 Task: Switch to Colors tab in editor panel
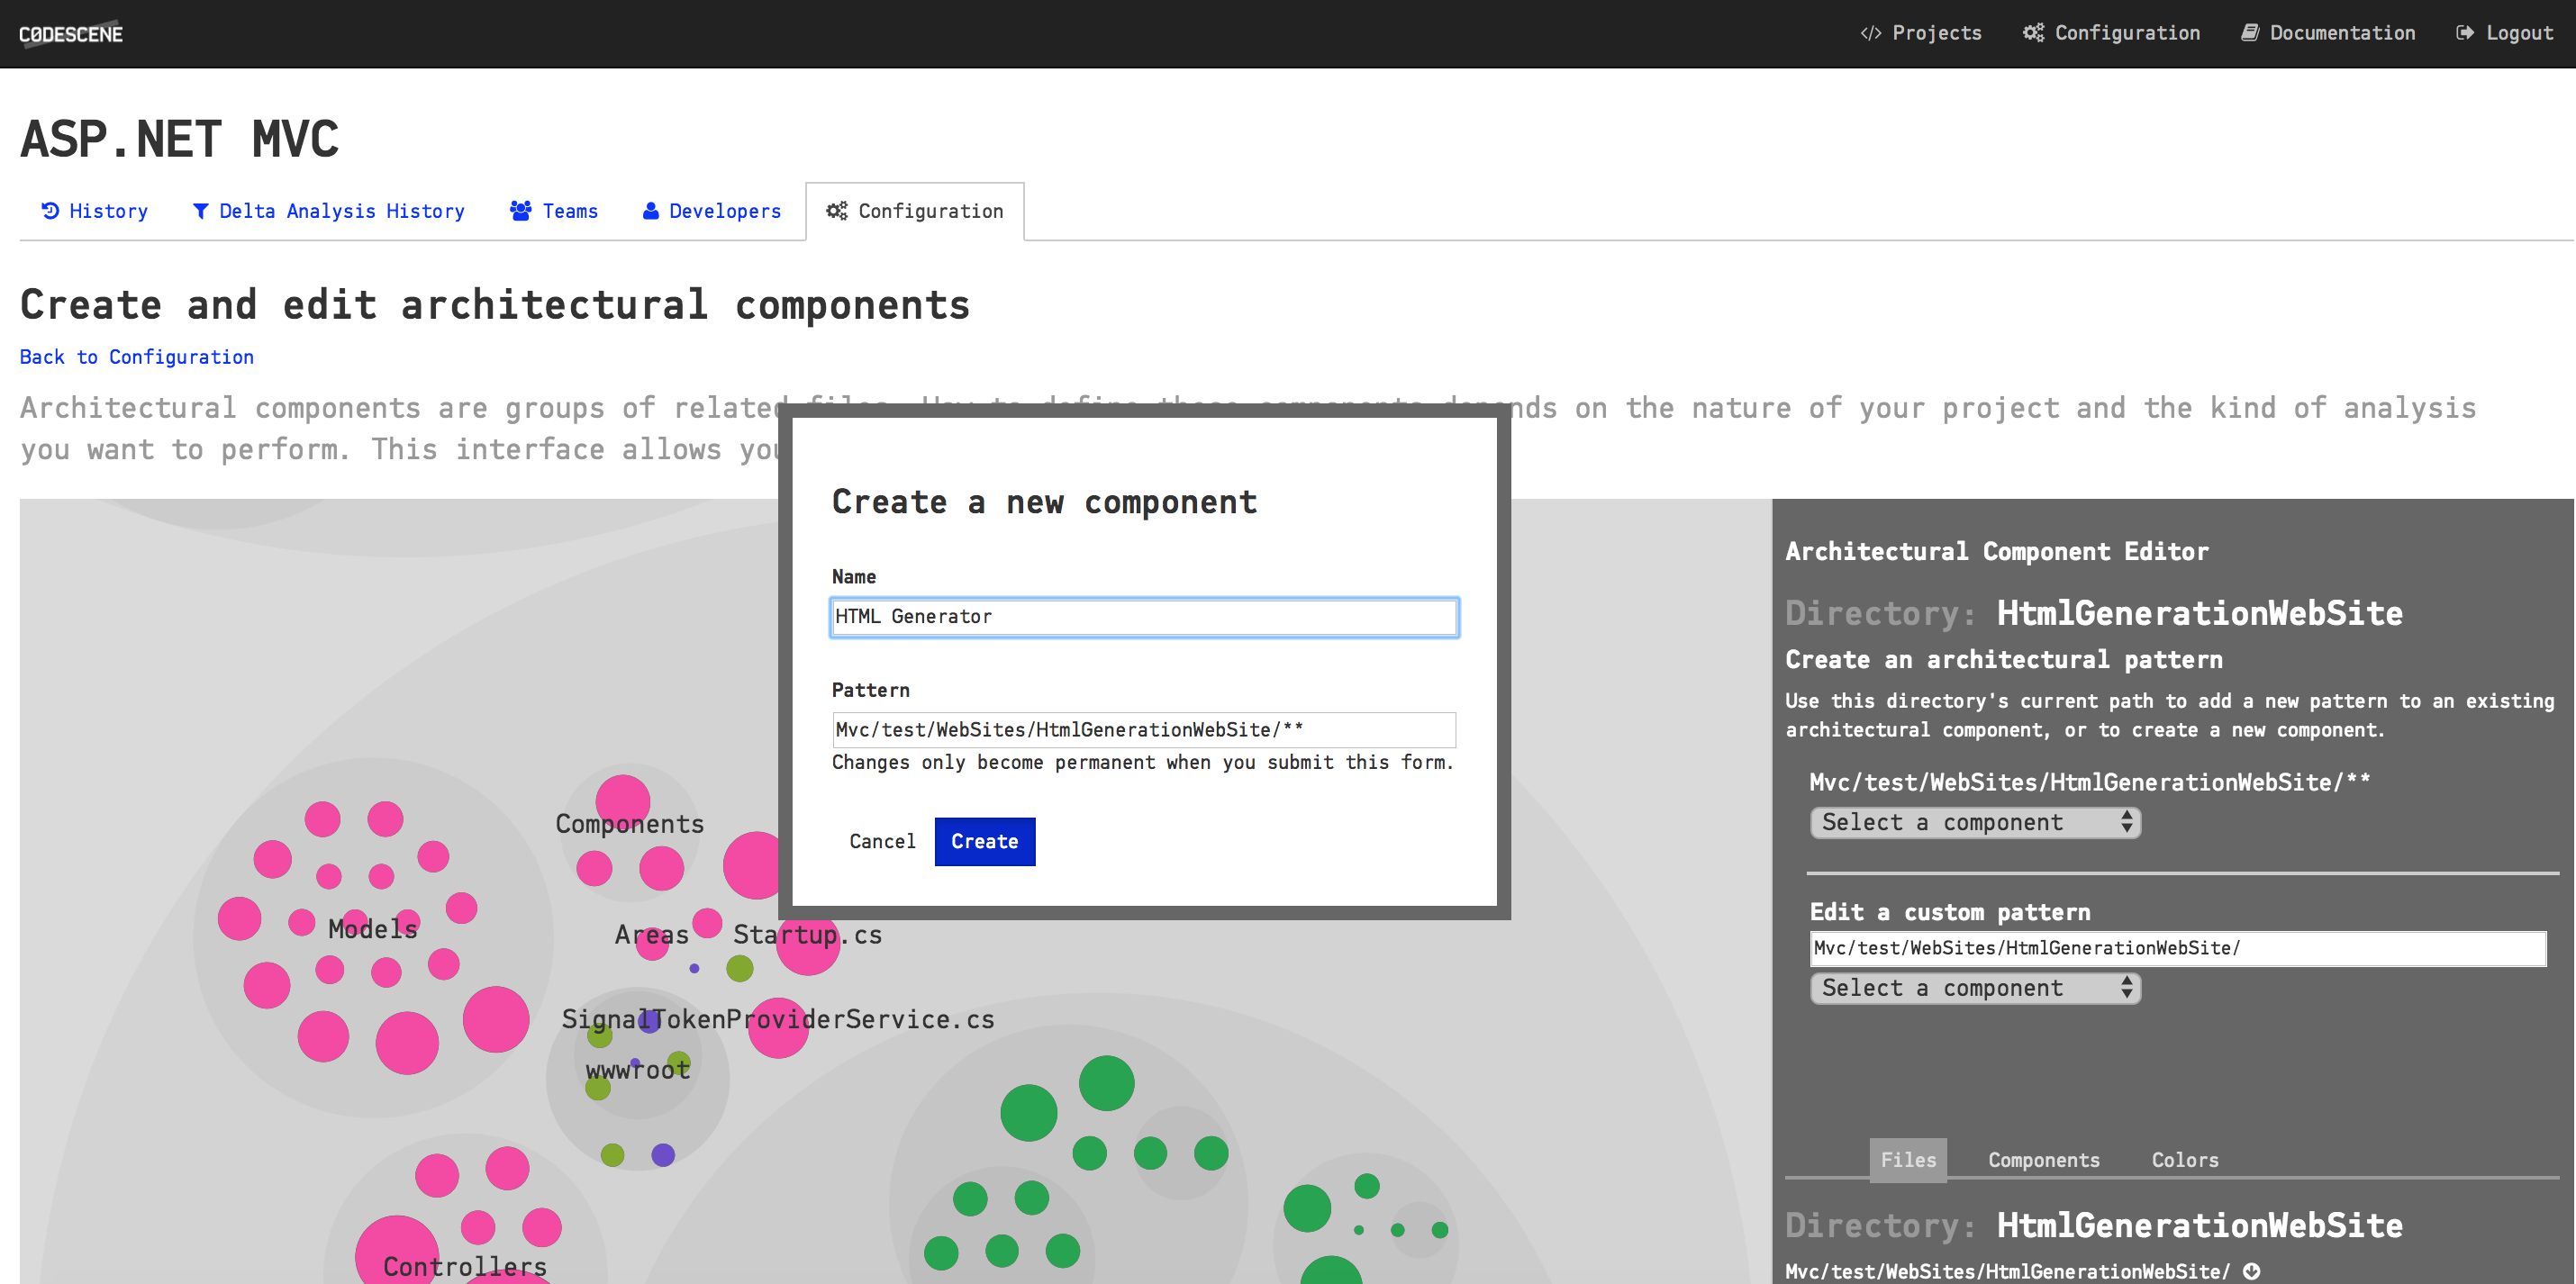point(2185,1160)
